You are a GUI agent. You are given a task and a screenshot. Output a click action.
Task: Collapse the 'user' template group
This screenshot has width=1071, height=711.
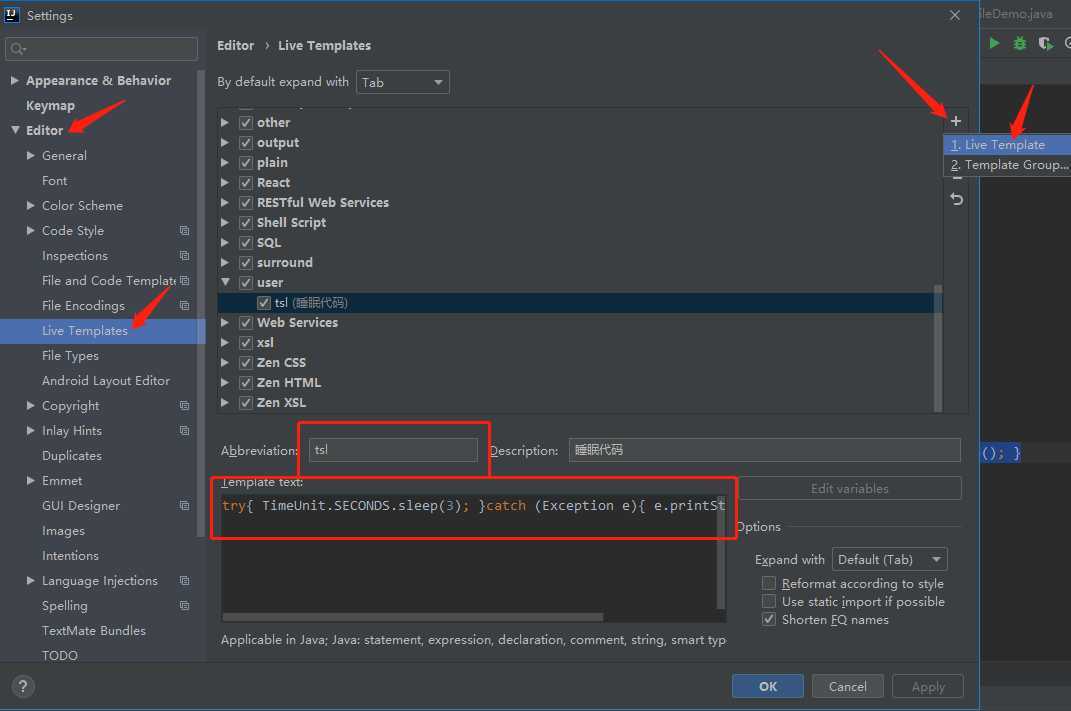pyautogui.click(x=225, y=282)
